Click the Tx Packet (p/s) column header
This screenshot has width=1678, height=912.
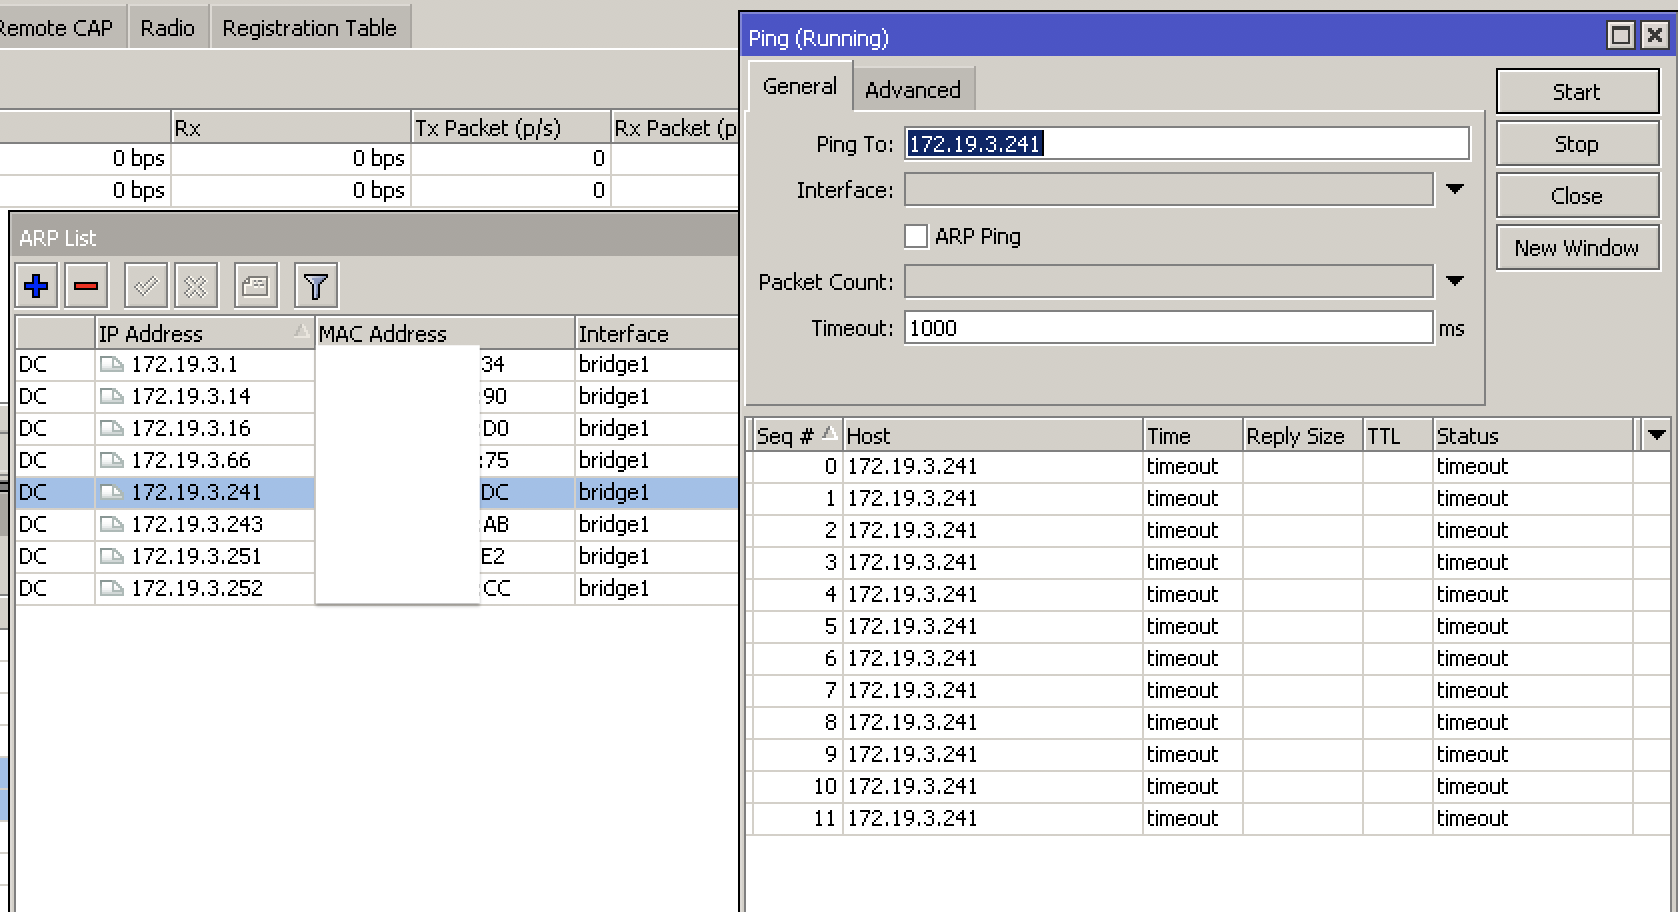[x=510, y=128]
